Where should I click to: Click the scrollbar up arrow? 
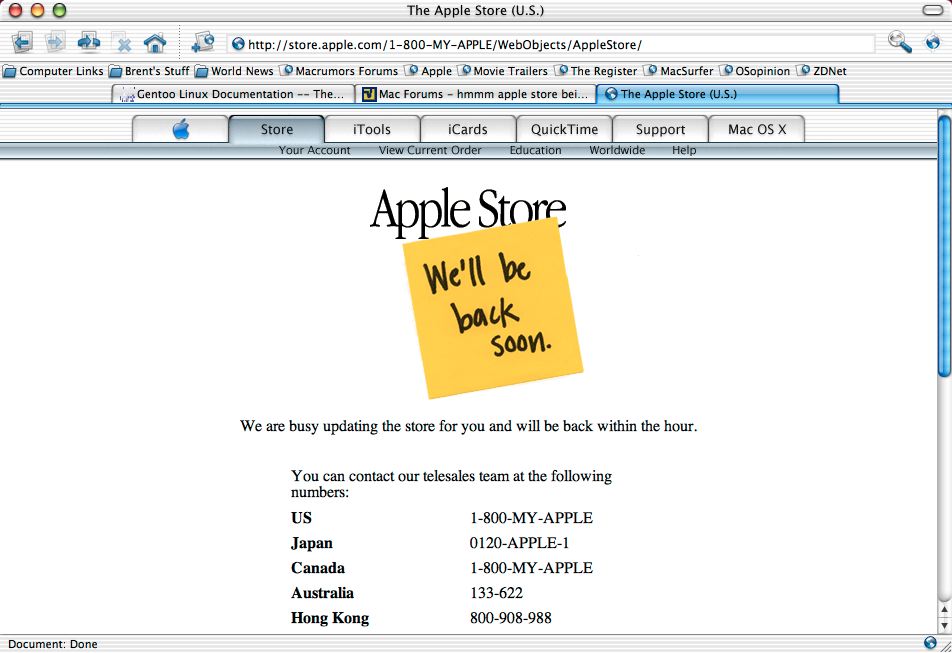(944, 609)
